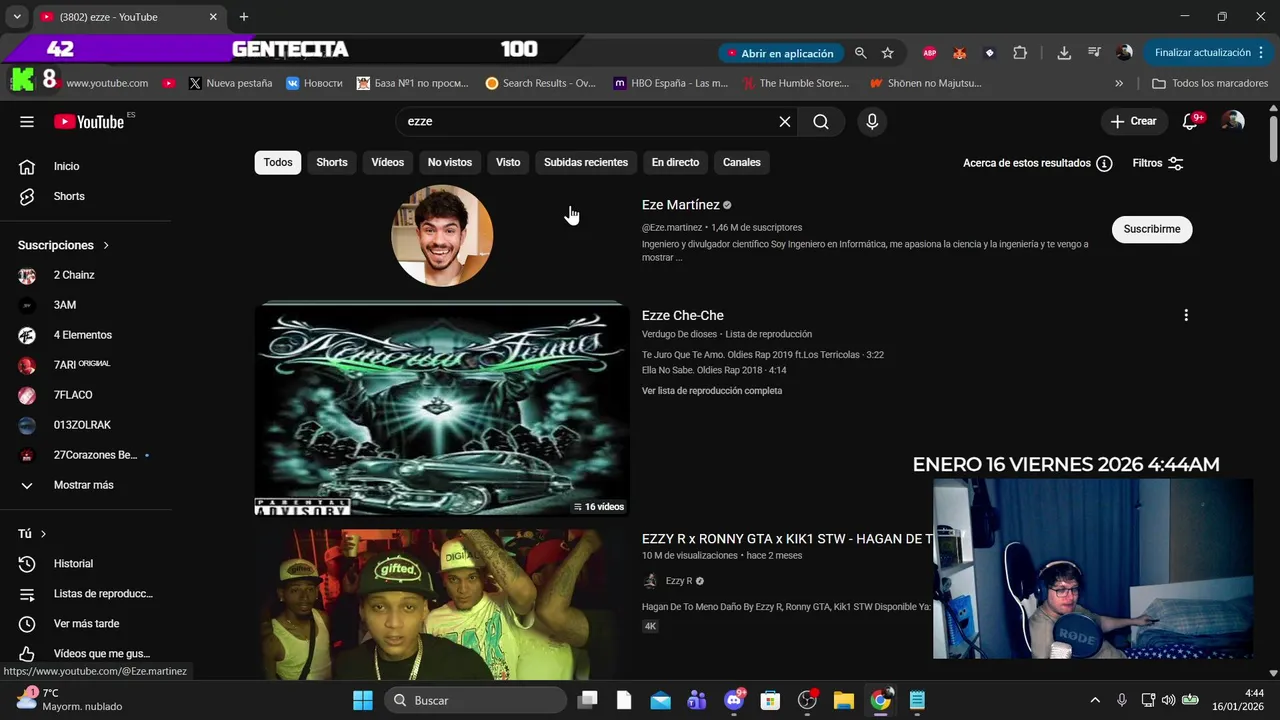Click the taskbar Buscar search box
The height and width of the screenshot is (720, 1280).
pos(474,700)
